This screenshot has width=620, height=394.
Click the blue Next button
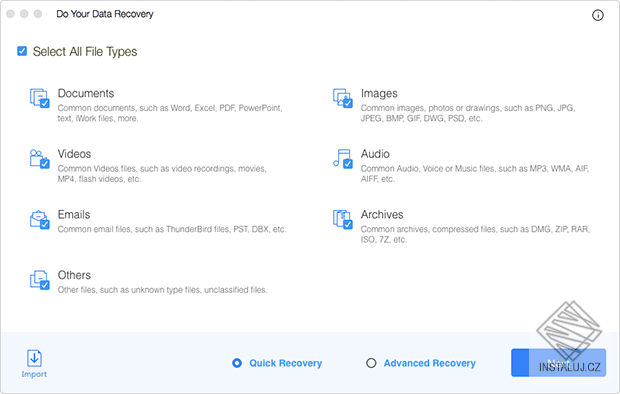[558, 363]
